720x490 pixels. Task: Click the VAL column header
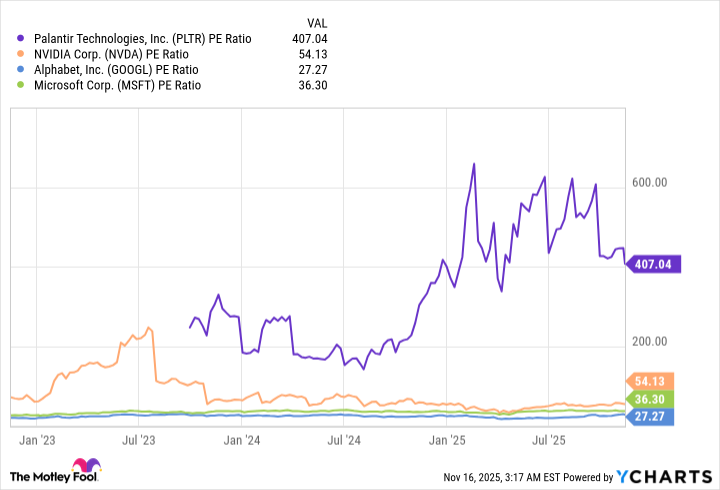coord(317,23)
